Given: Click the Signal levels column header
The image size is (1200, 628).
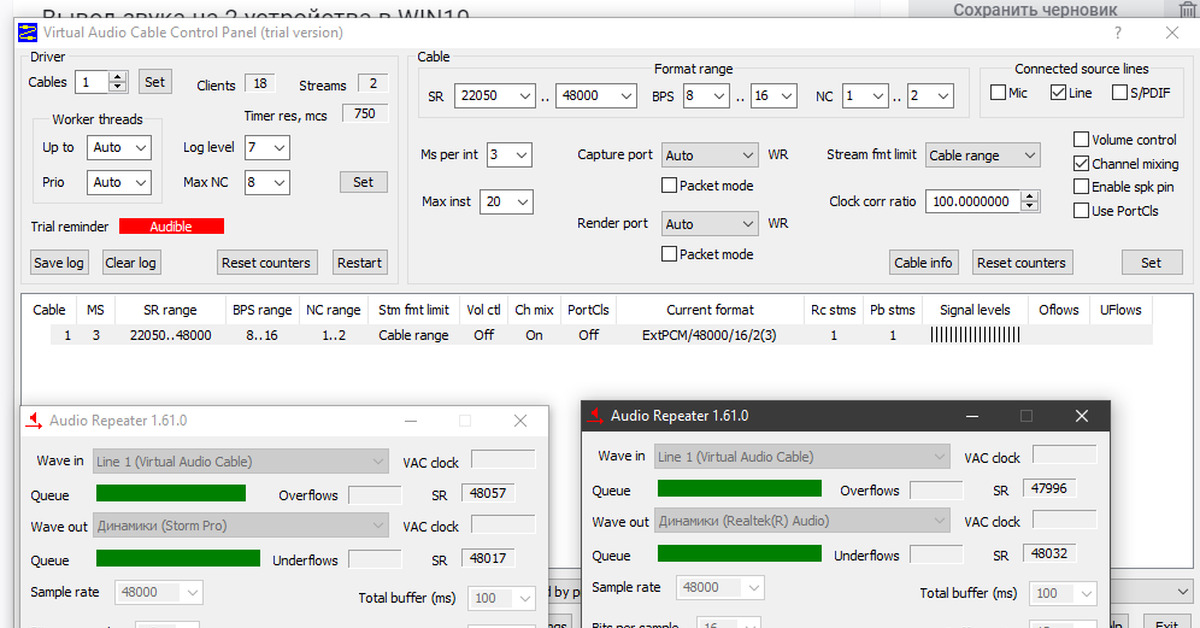Looking at the screenshot, I should [x=975, y=310].
